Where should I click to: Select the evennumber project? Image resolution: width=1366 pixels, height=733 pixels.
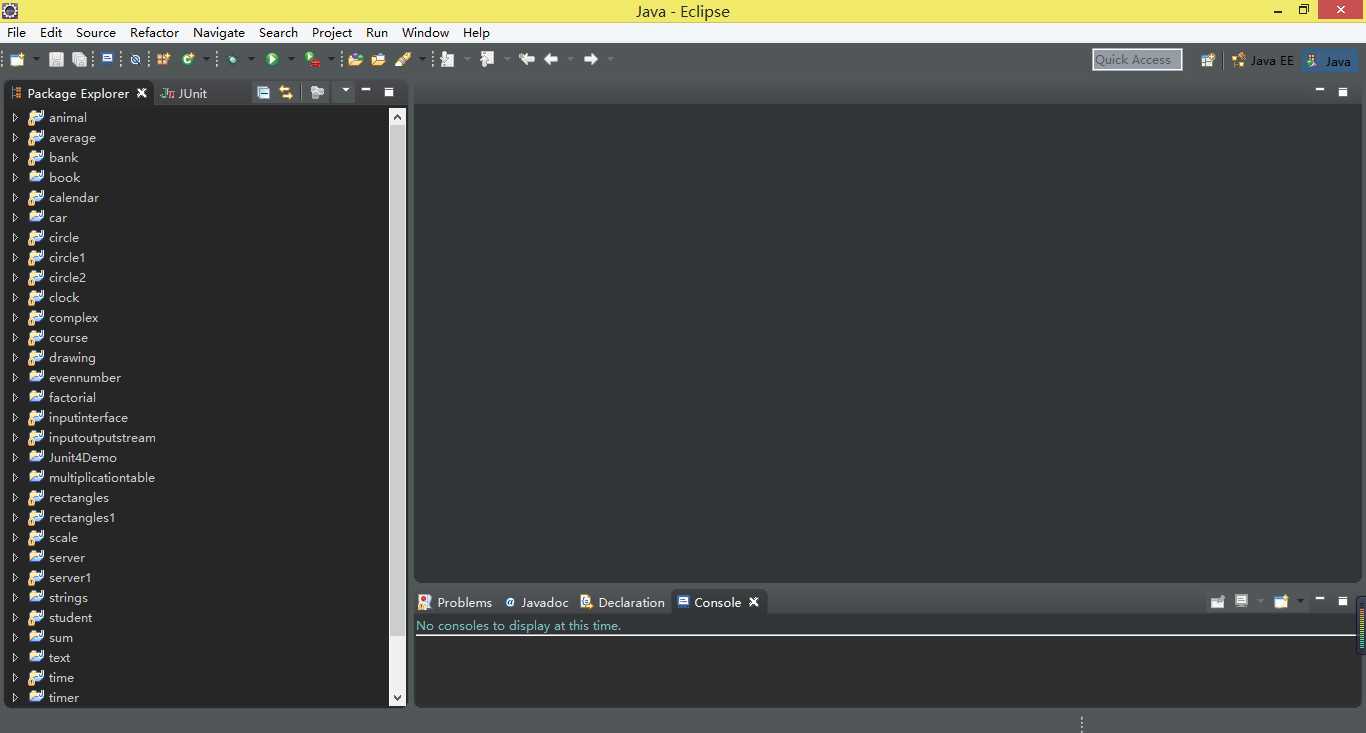(85, 377)
